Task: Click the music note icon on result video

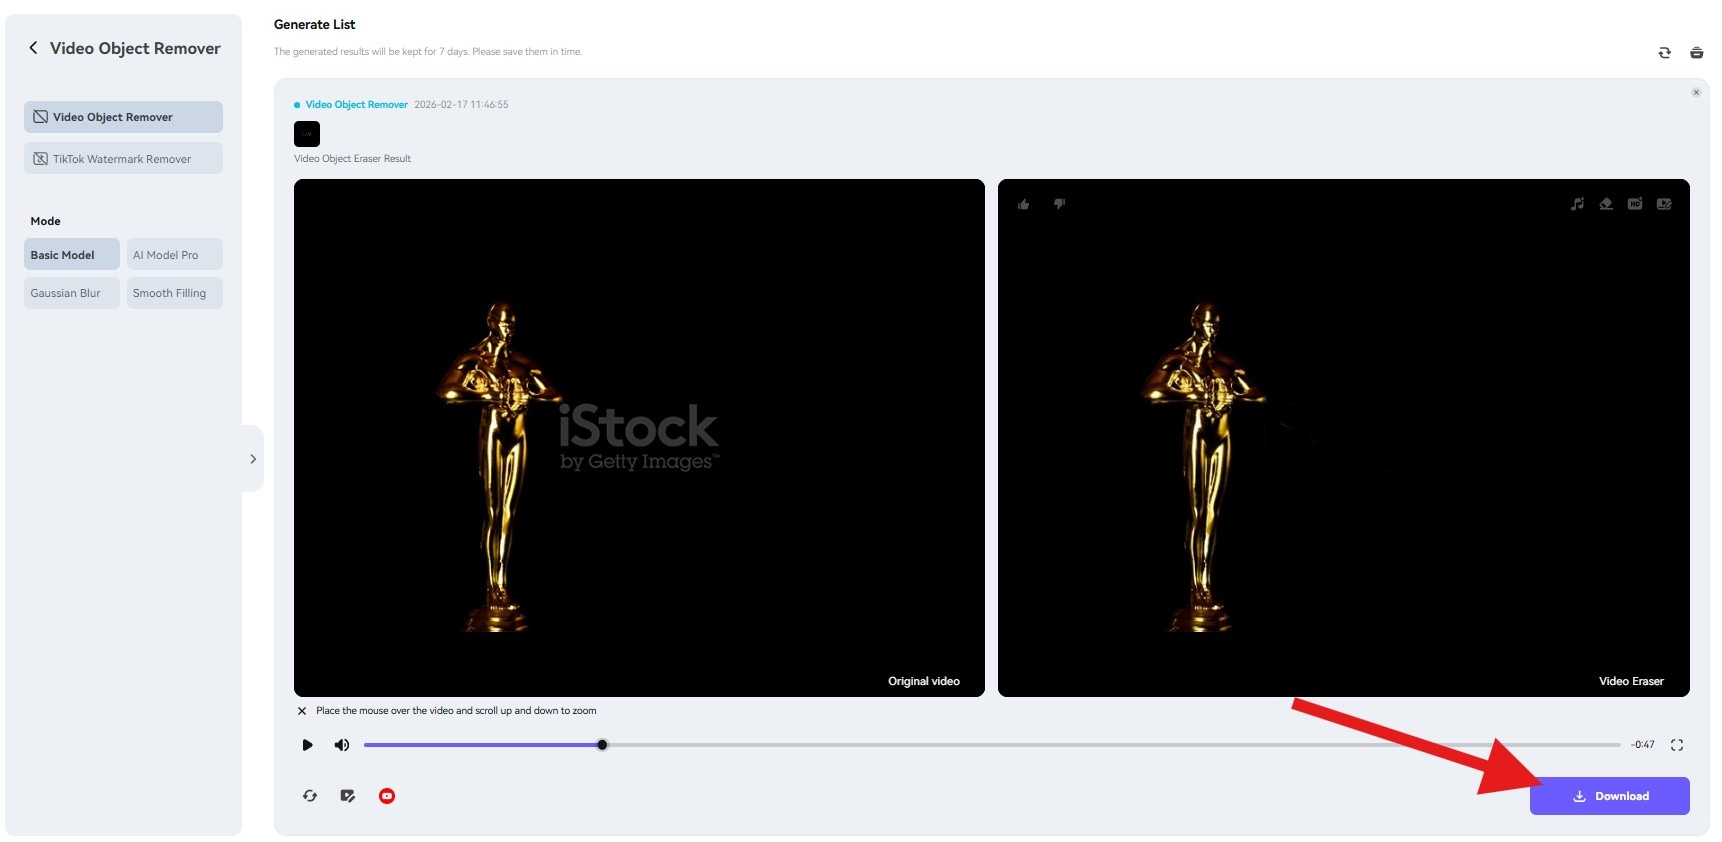Action: click(1577, 204)
